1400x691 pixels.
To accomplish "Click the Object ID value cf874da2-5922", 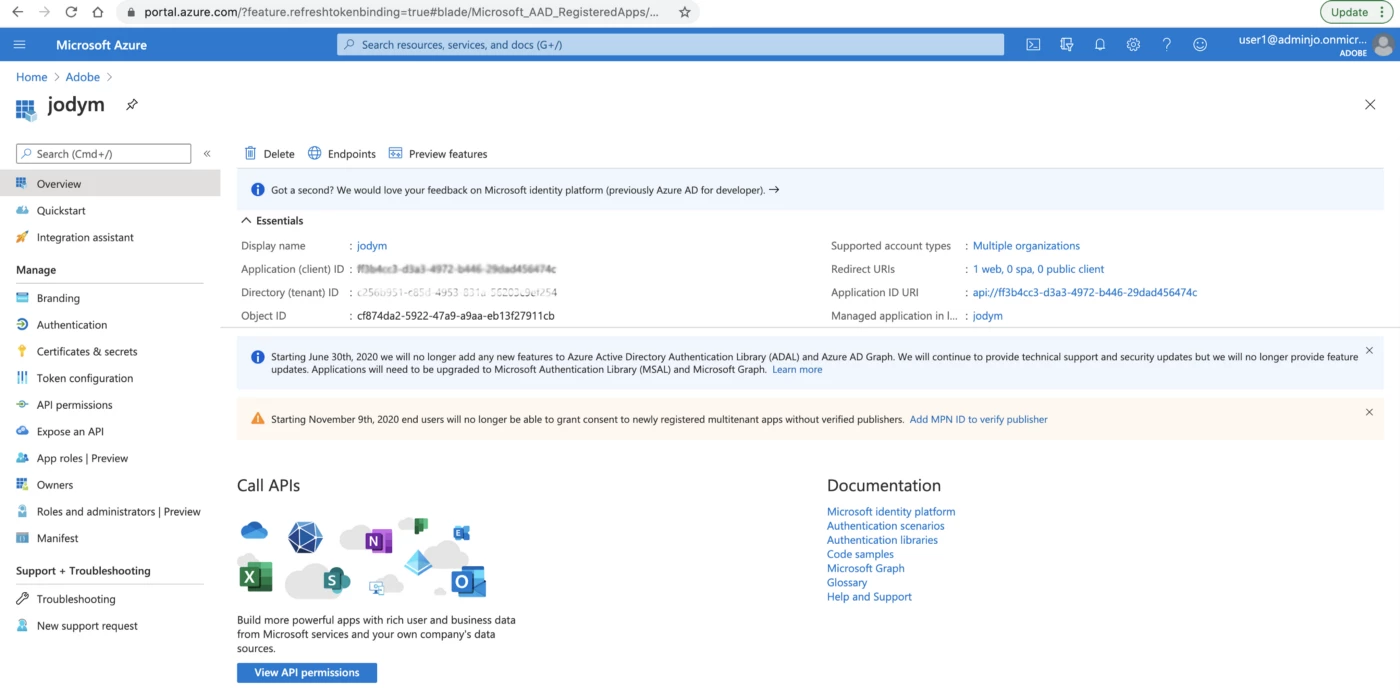I will point(456,316).
